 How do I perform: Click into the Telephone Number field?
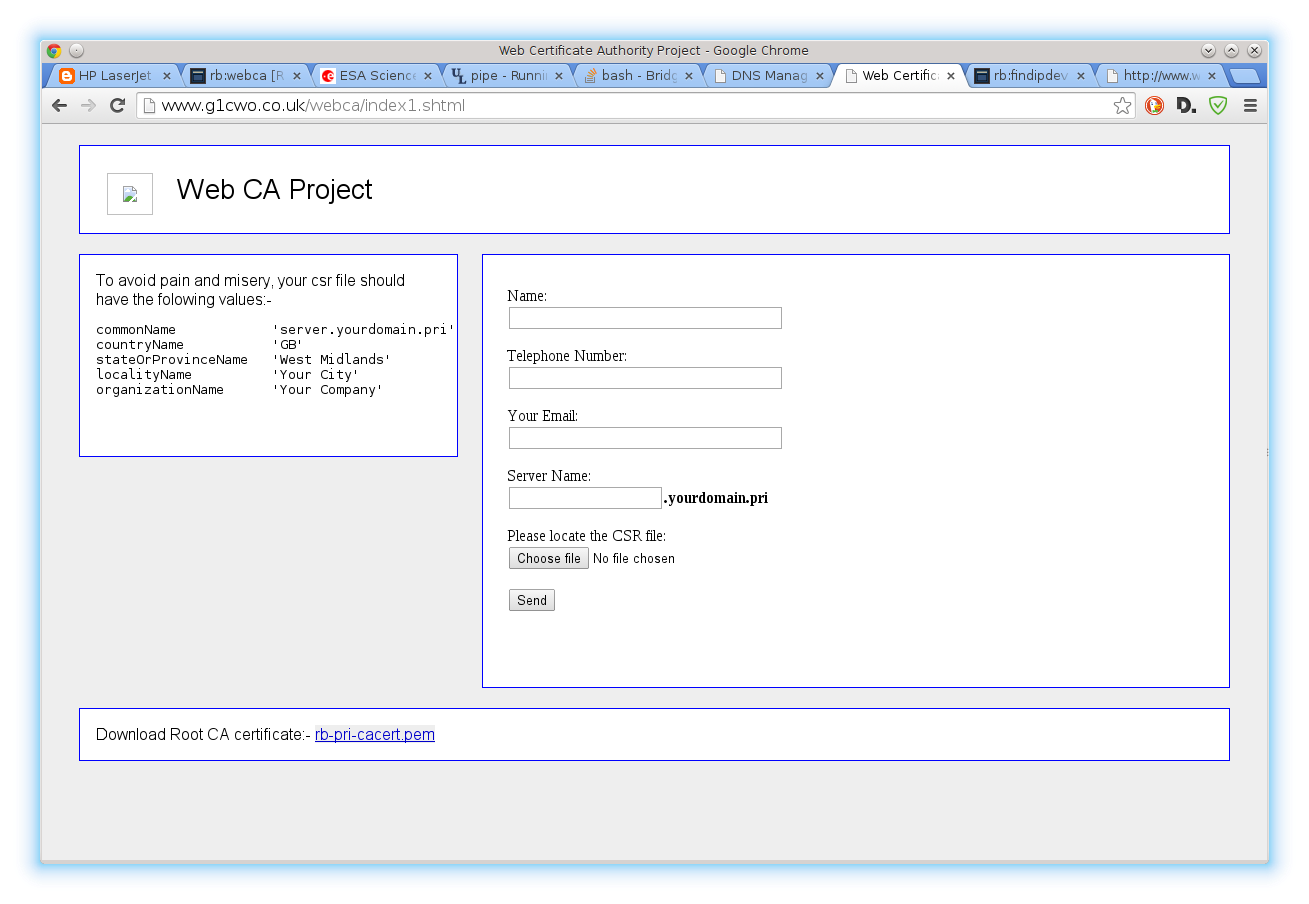click(x=645, y=378)
